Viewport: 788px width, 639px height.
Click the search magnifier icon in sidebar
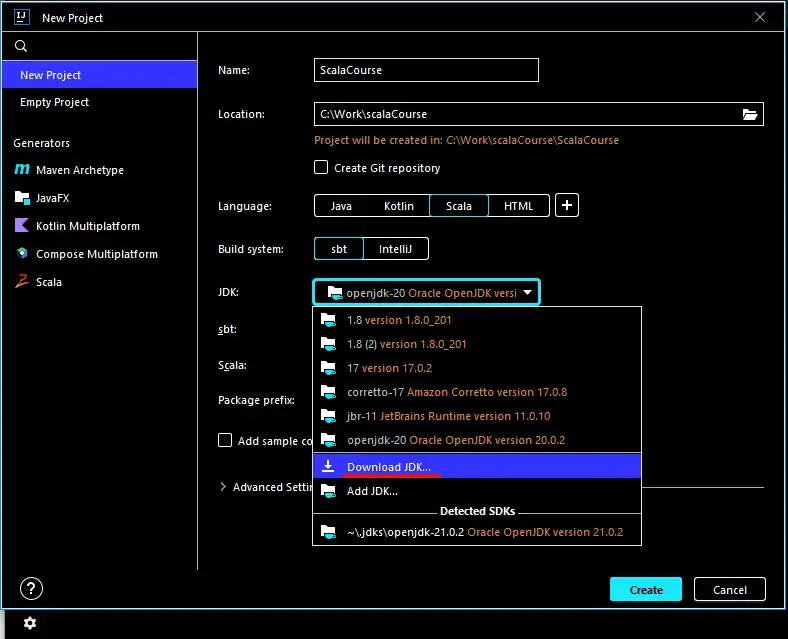coord(21,46)
